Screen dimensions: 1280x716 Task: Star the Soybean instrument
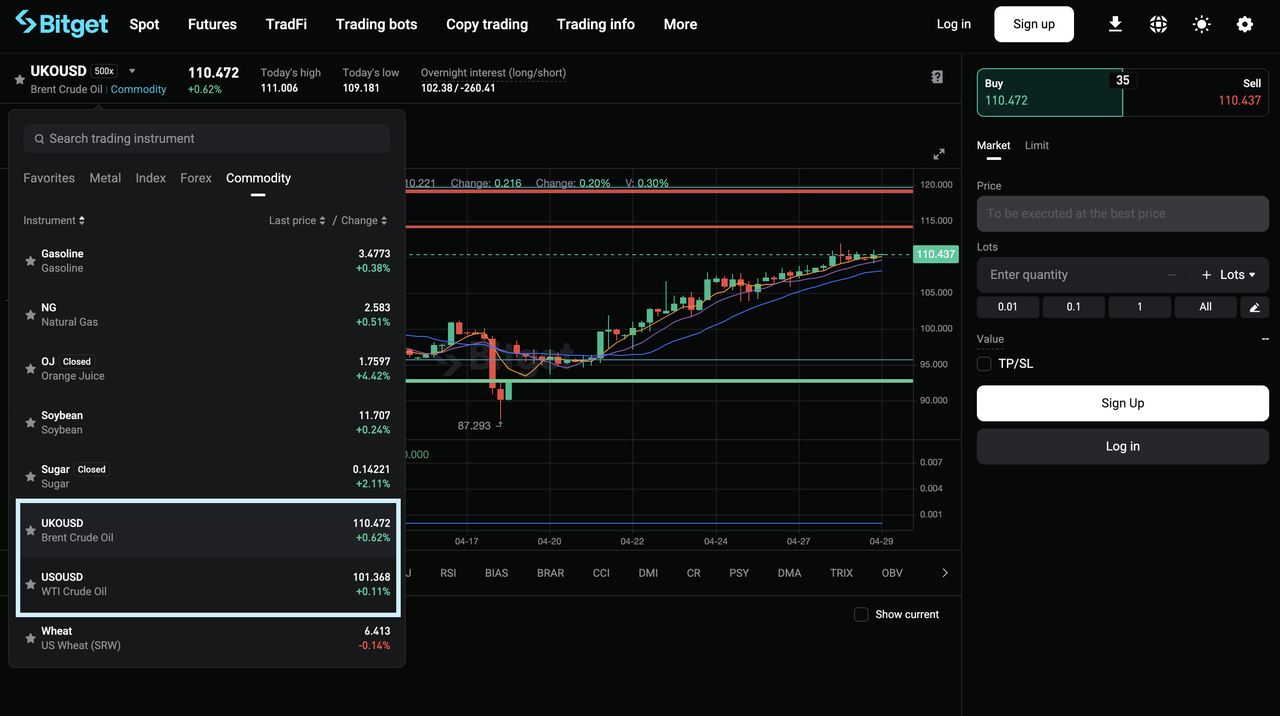[30, 423]
